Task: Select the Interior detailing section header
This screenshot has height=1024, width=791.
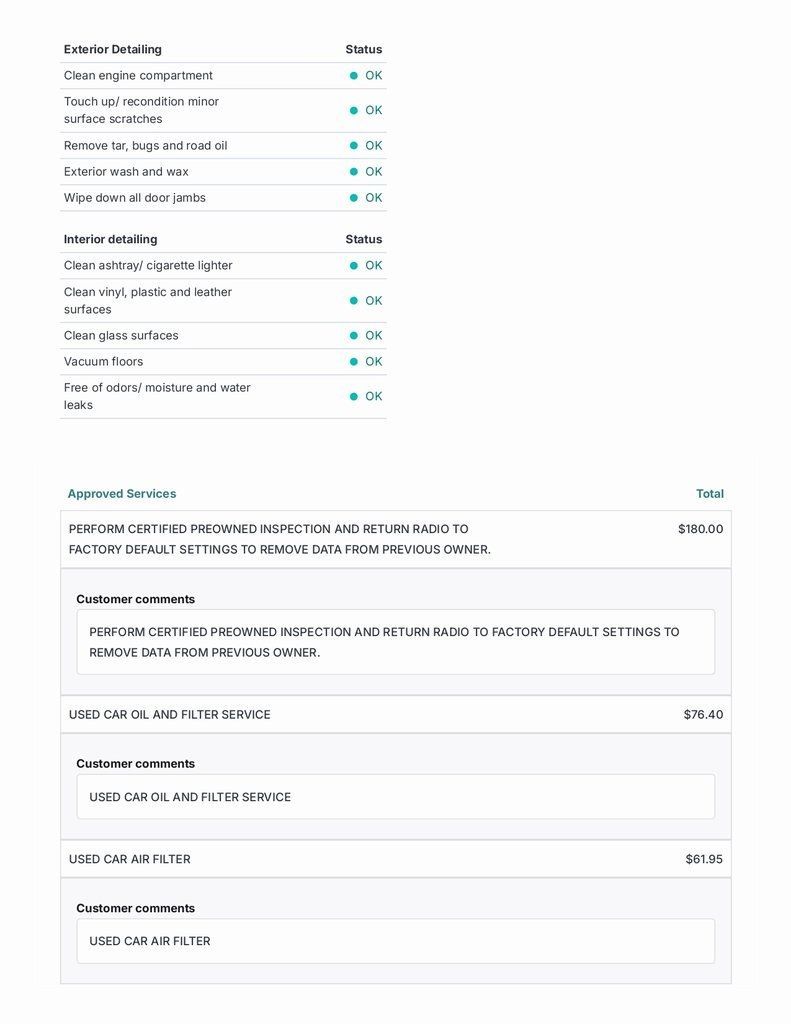Action: 111,240
